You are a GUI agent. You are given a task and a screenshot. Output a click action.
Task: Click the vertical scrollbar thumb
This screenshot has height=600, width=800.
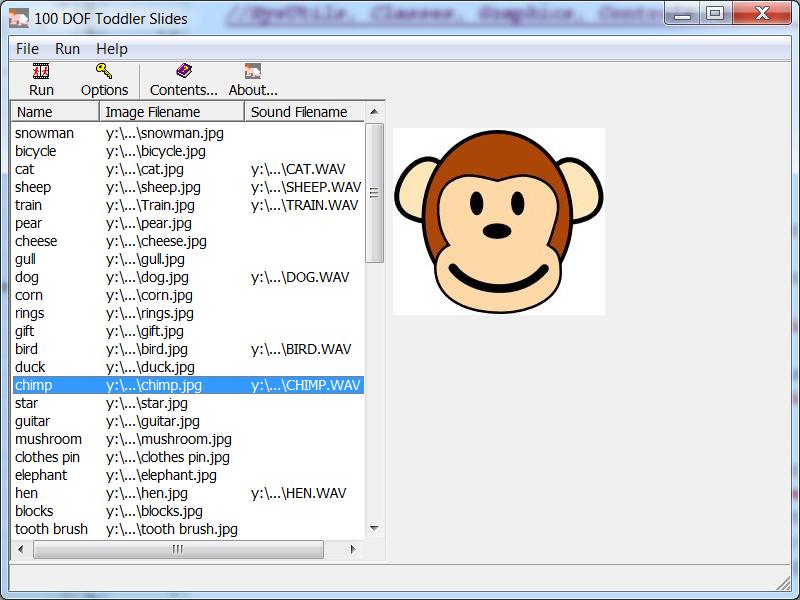[374, 192]
